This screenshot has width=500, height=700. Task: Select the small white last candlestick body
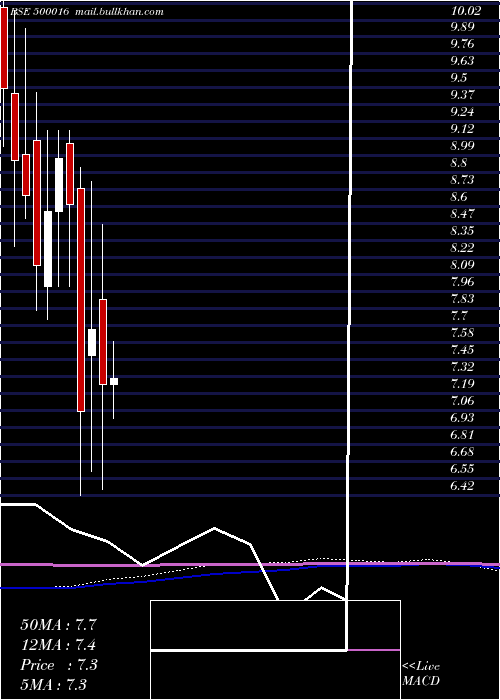114,381
